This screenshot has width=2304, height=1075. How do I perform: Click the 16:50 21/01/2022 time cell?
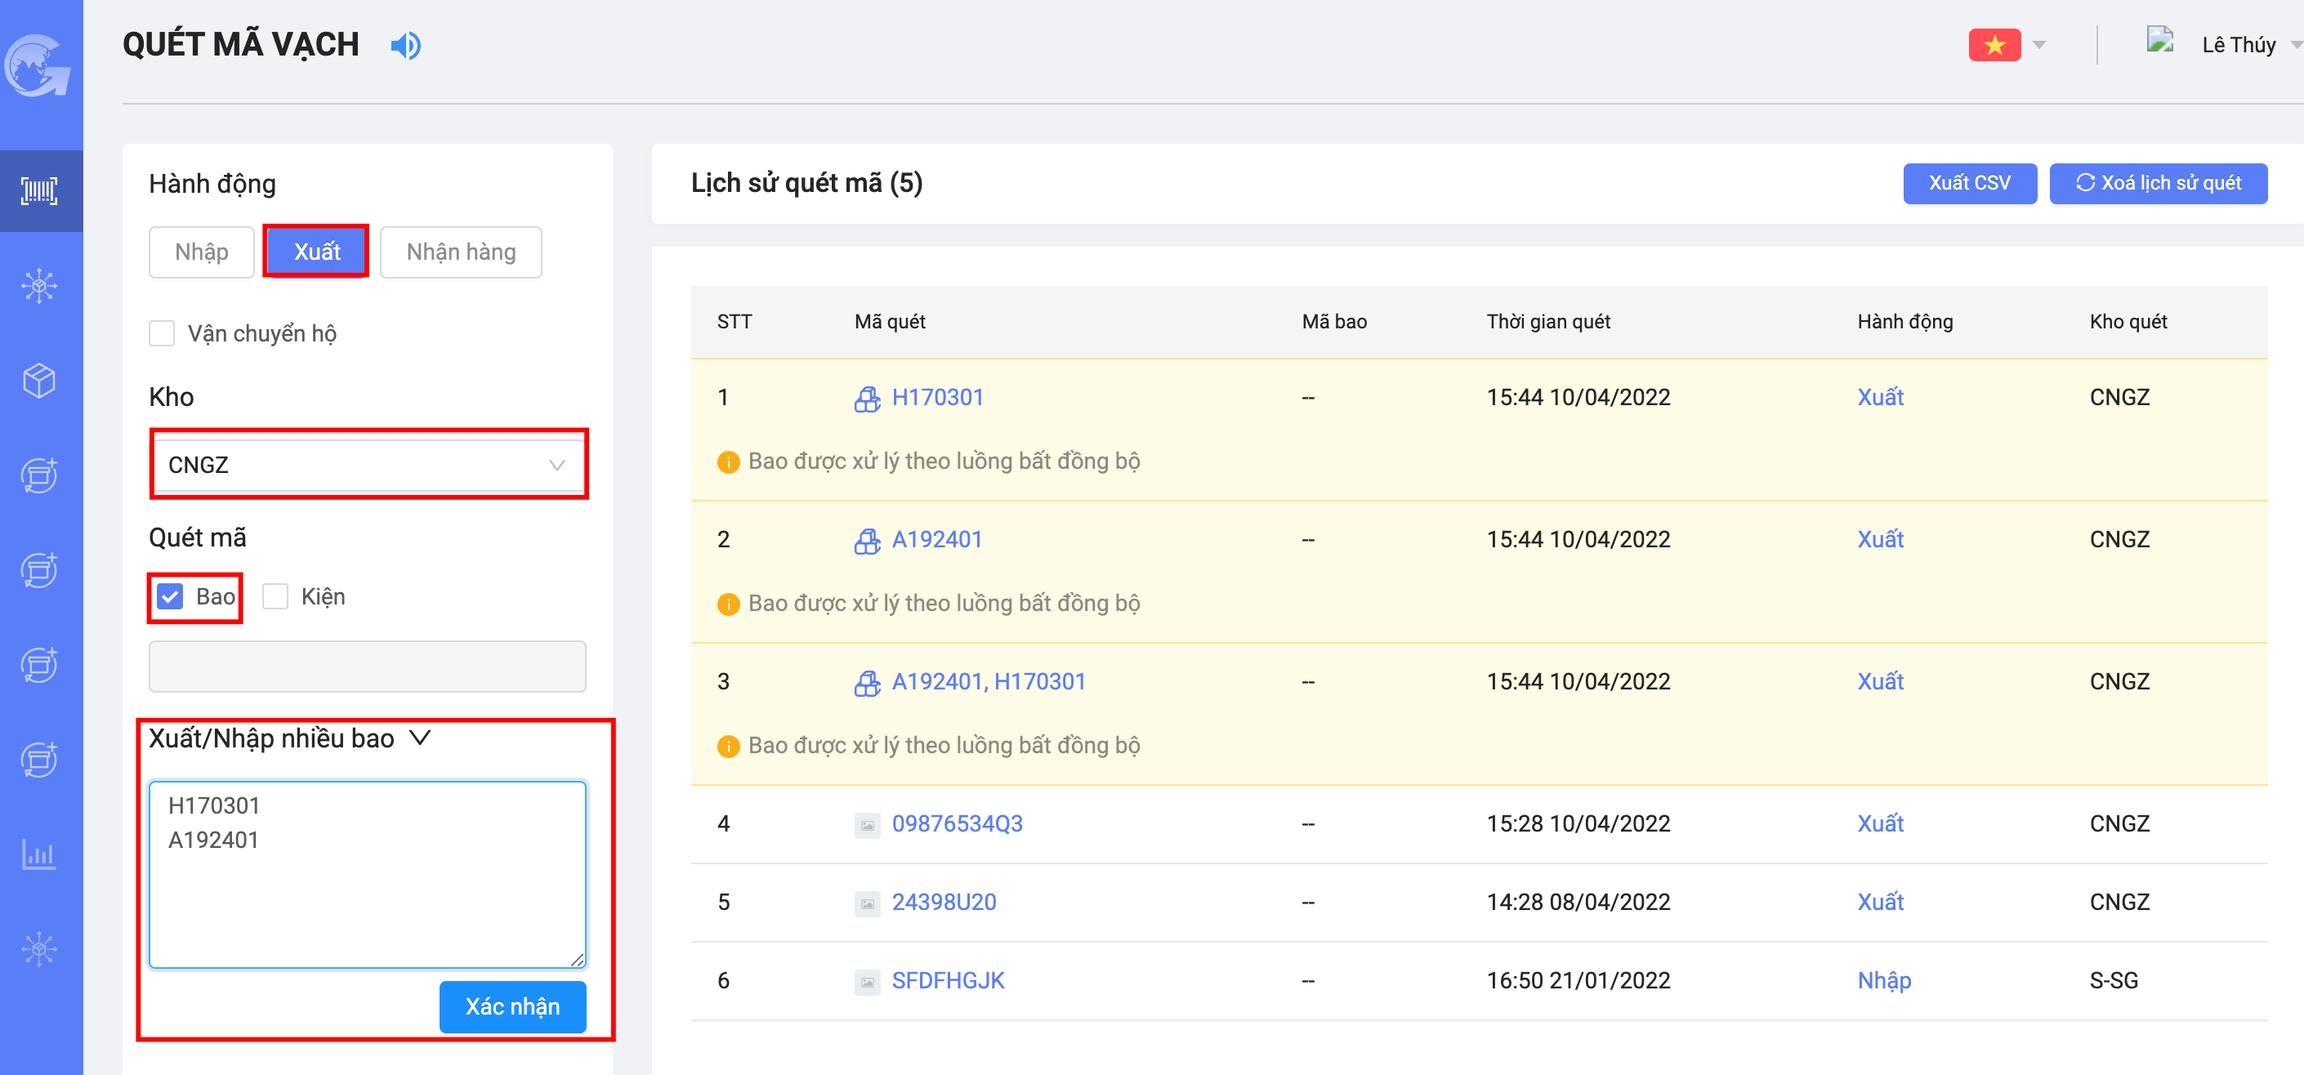click(1578, 980)
